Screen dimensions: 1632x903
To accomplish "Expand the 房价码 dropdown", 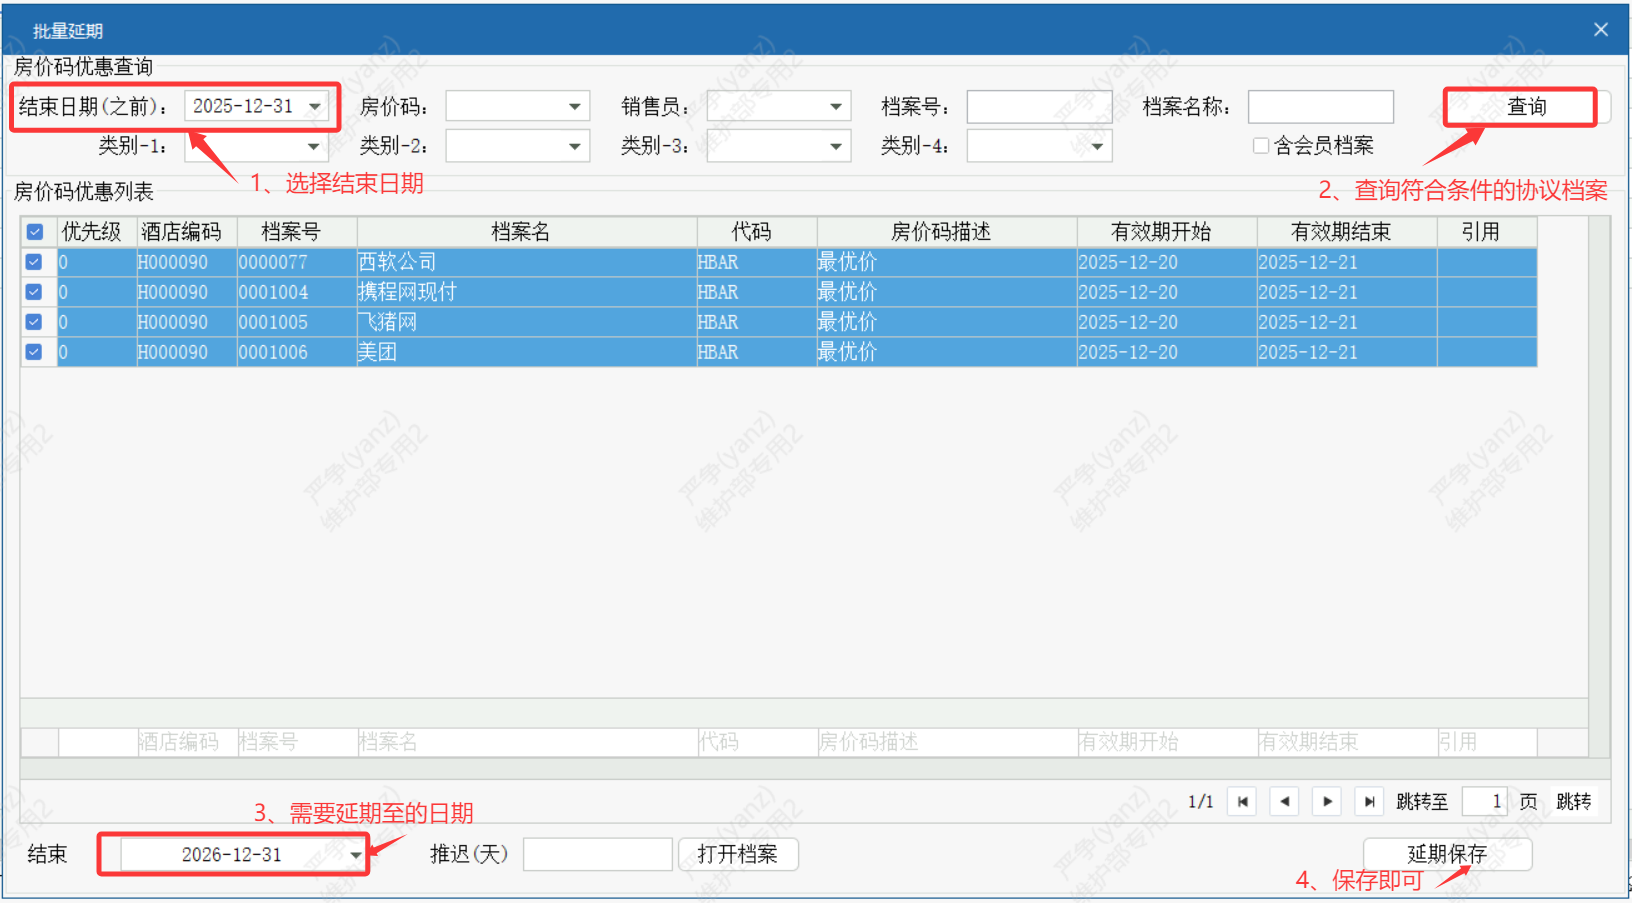I will click(x=574, y=107).
